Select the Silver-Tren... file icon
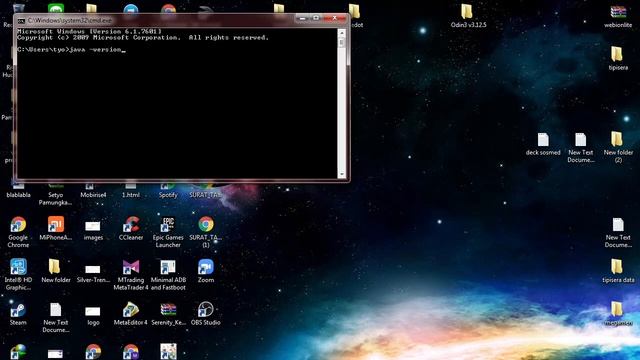This screenshot has width=640, height=360. pos(93,273)
